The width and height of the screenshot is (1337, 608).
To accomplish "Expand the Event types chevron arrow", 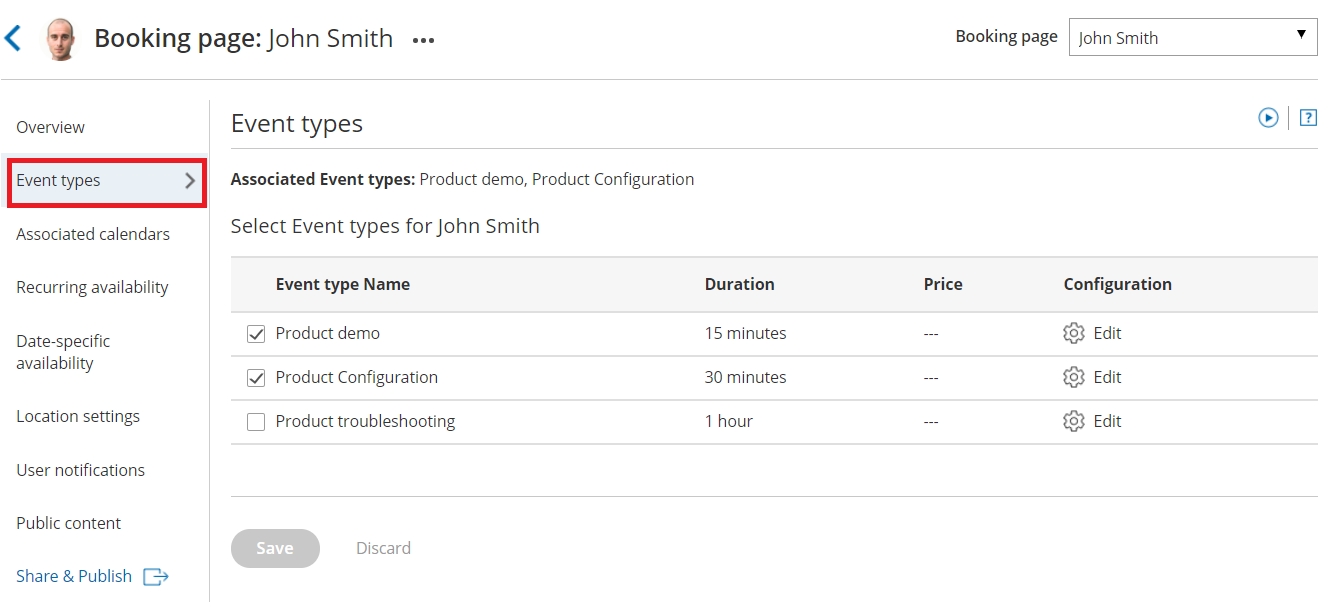I will tap(190, 181).
